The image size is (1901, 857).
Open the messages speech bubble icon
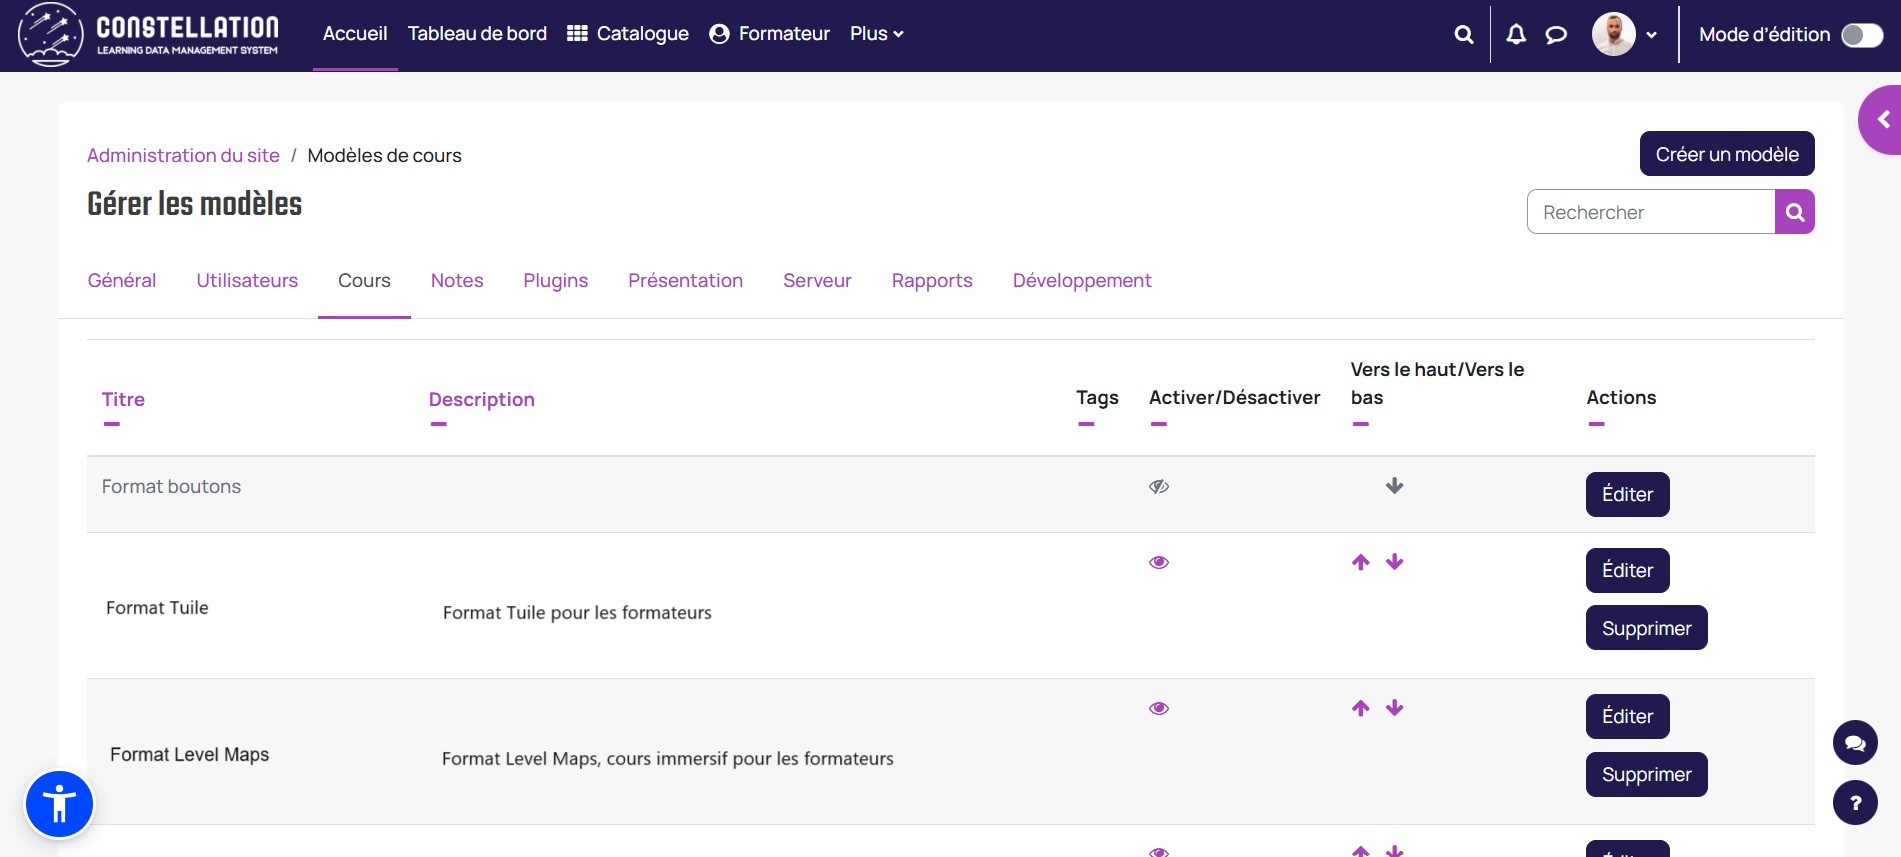(x=1556, y=35)
